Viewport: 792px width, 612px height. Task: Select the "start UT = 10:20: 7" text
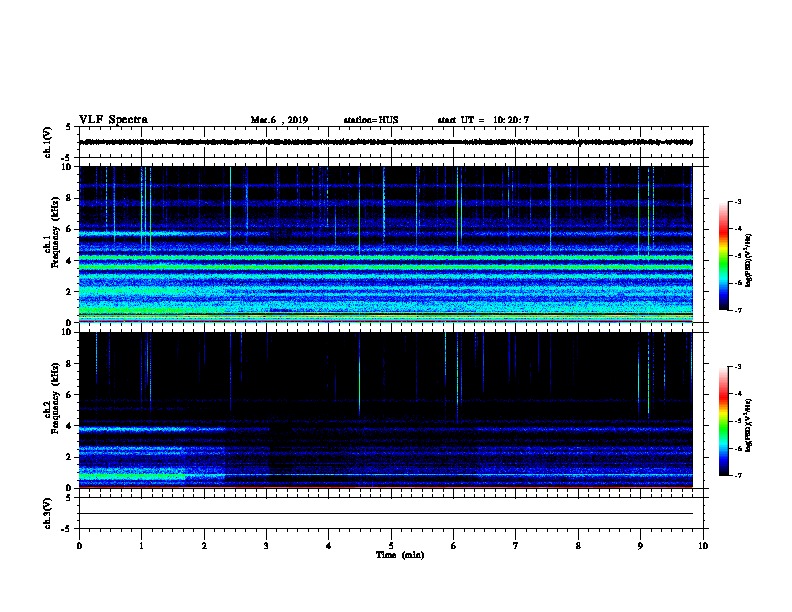click(x=483, y=120)
